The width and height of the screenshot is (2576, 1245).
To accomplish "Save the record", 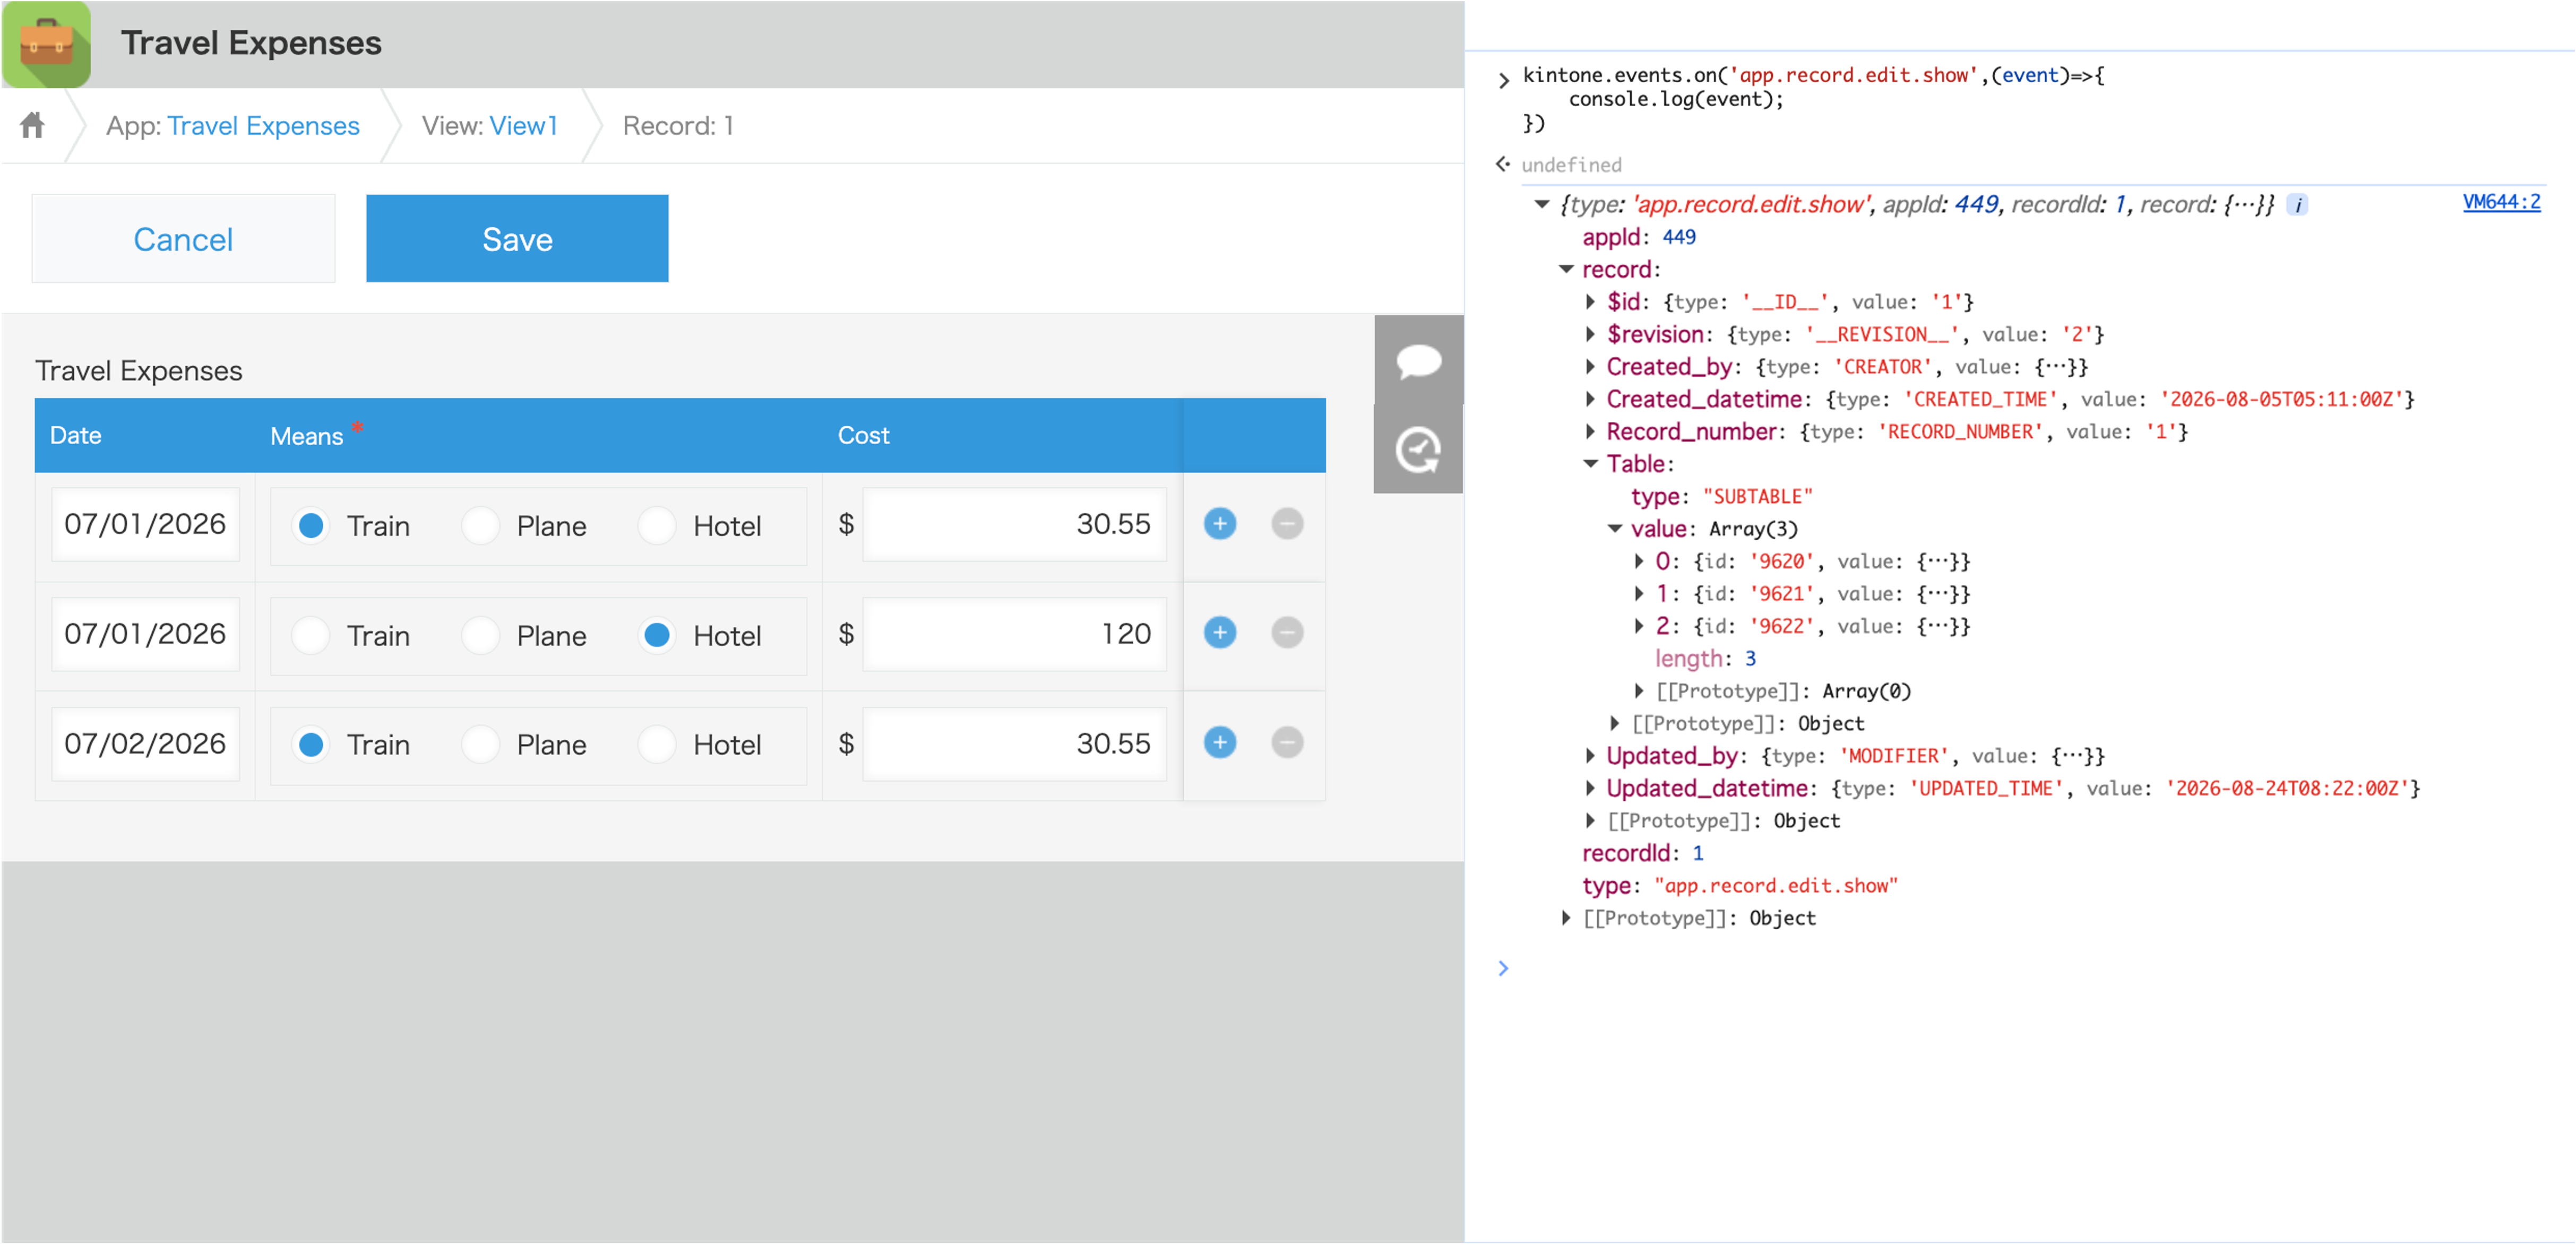I will click(x=517, y=239).
